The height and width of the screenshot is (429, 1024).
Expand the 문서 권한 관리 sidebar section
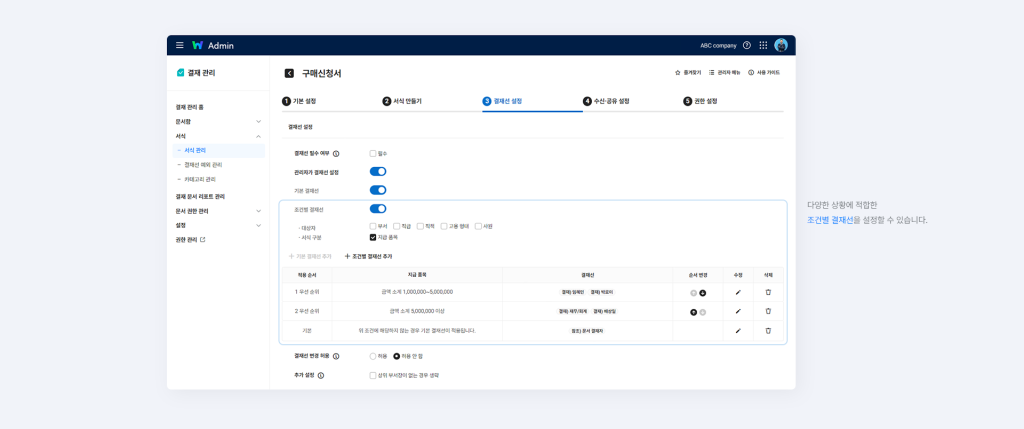tap(259, 211)
